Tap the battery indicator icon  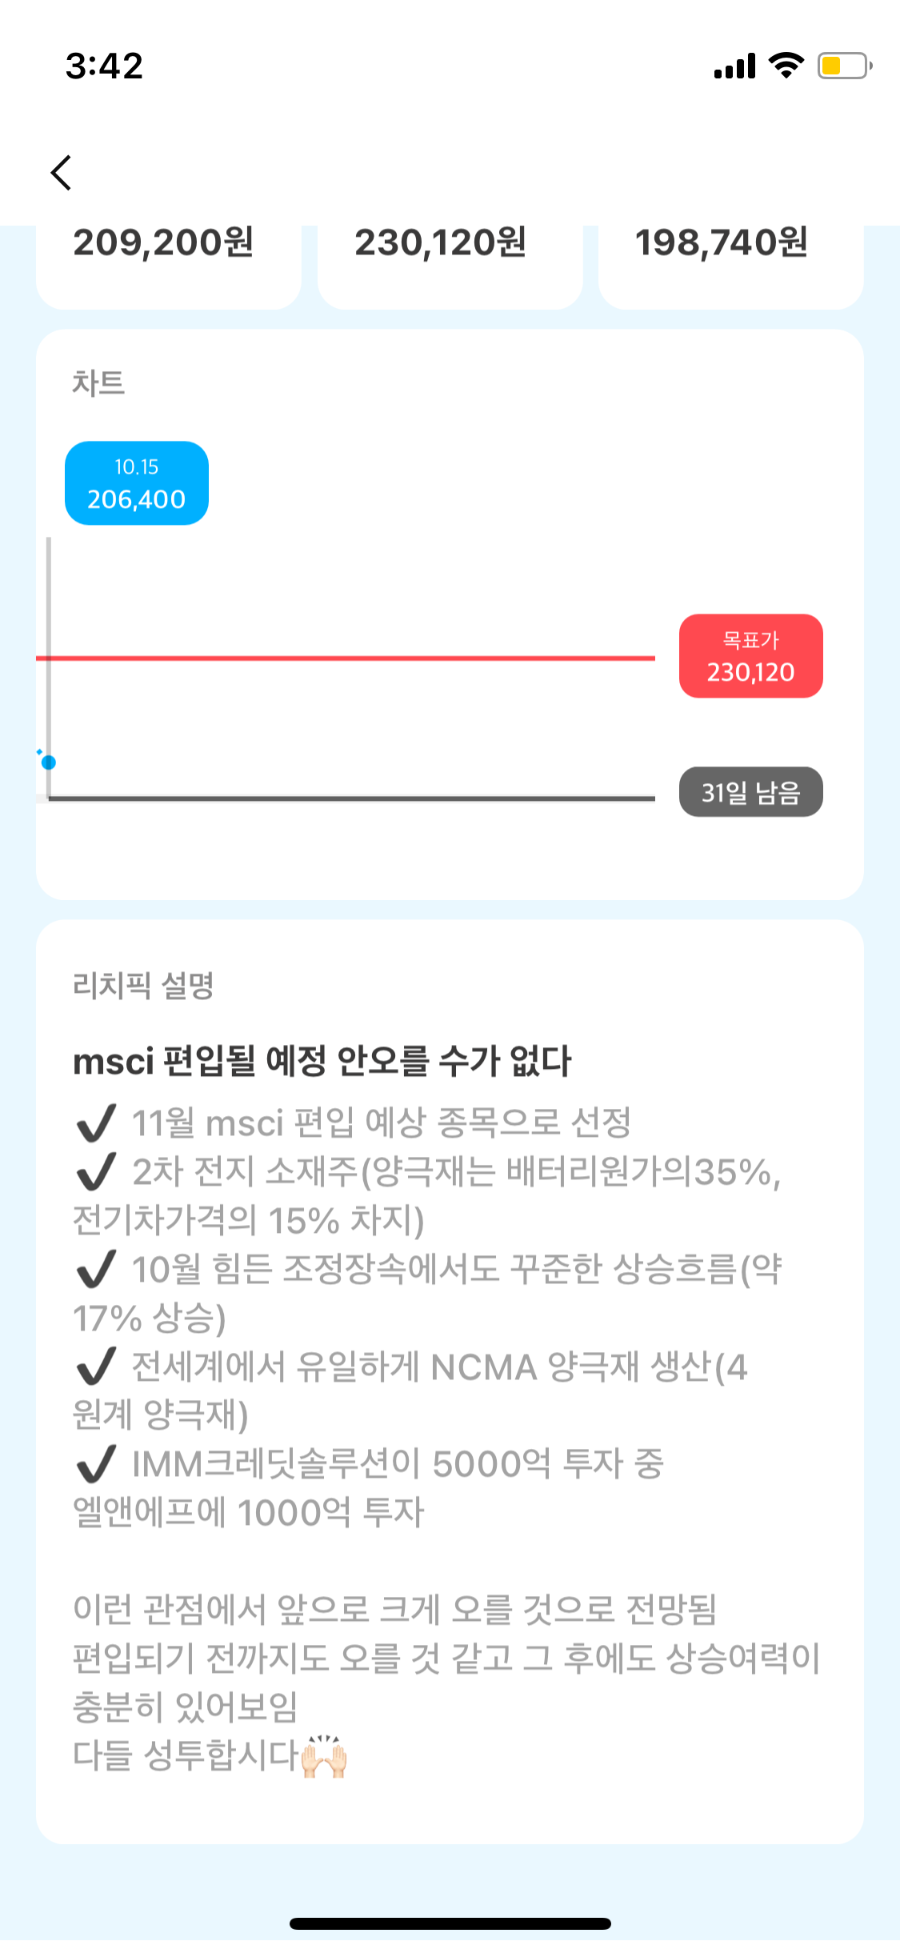click(x=845, y=66)
